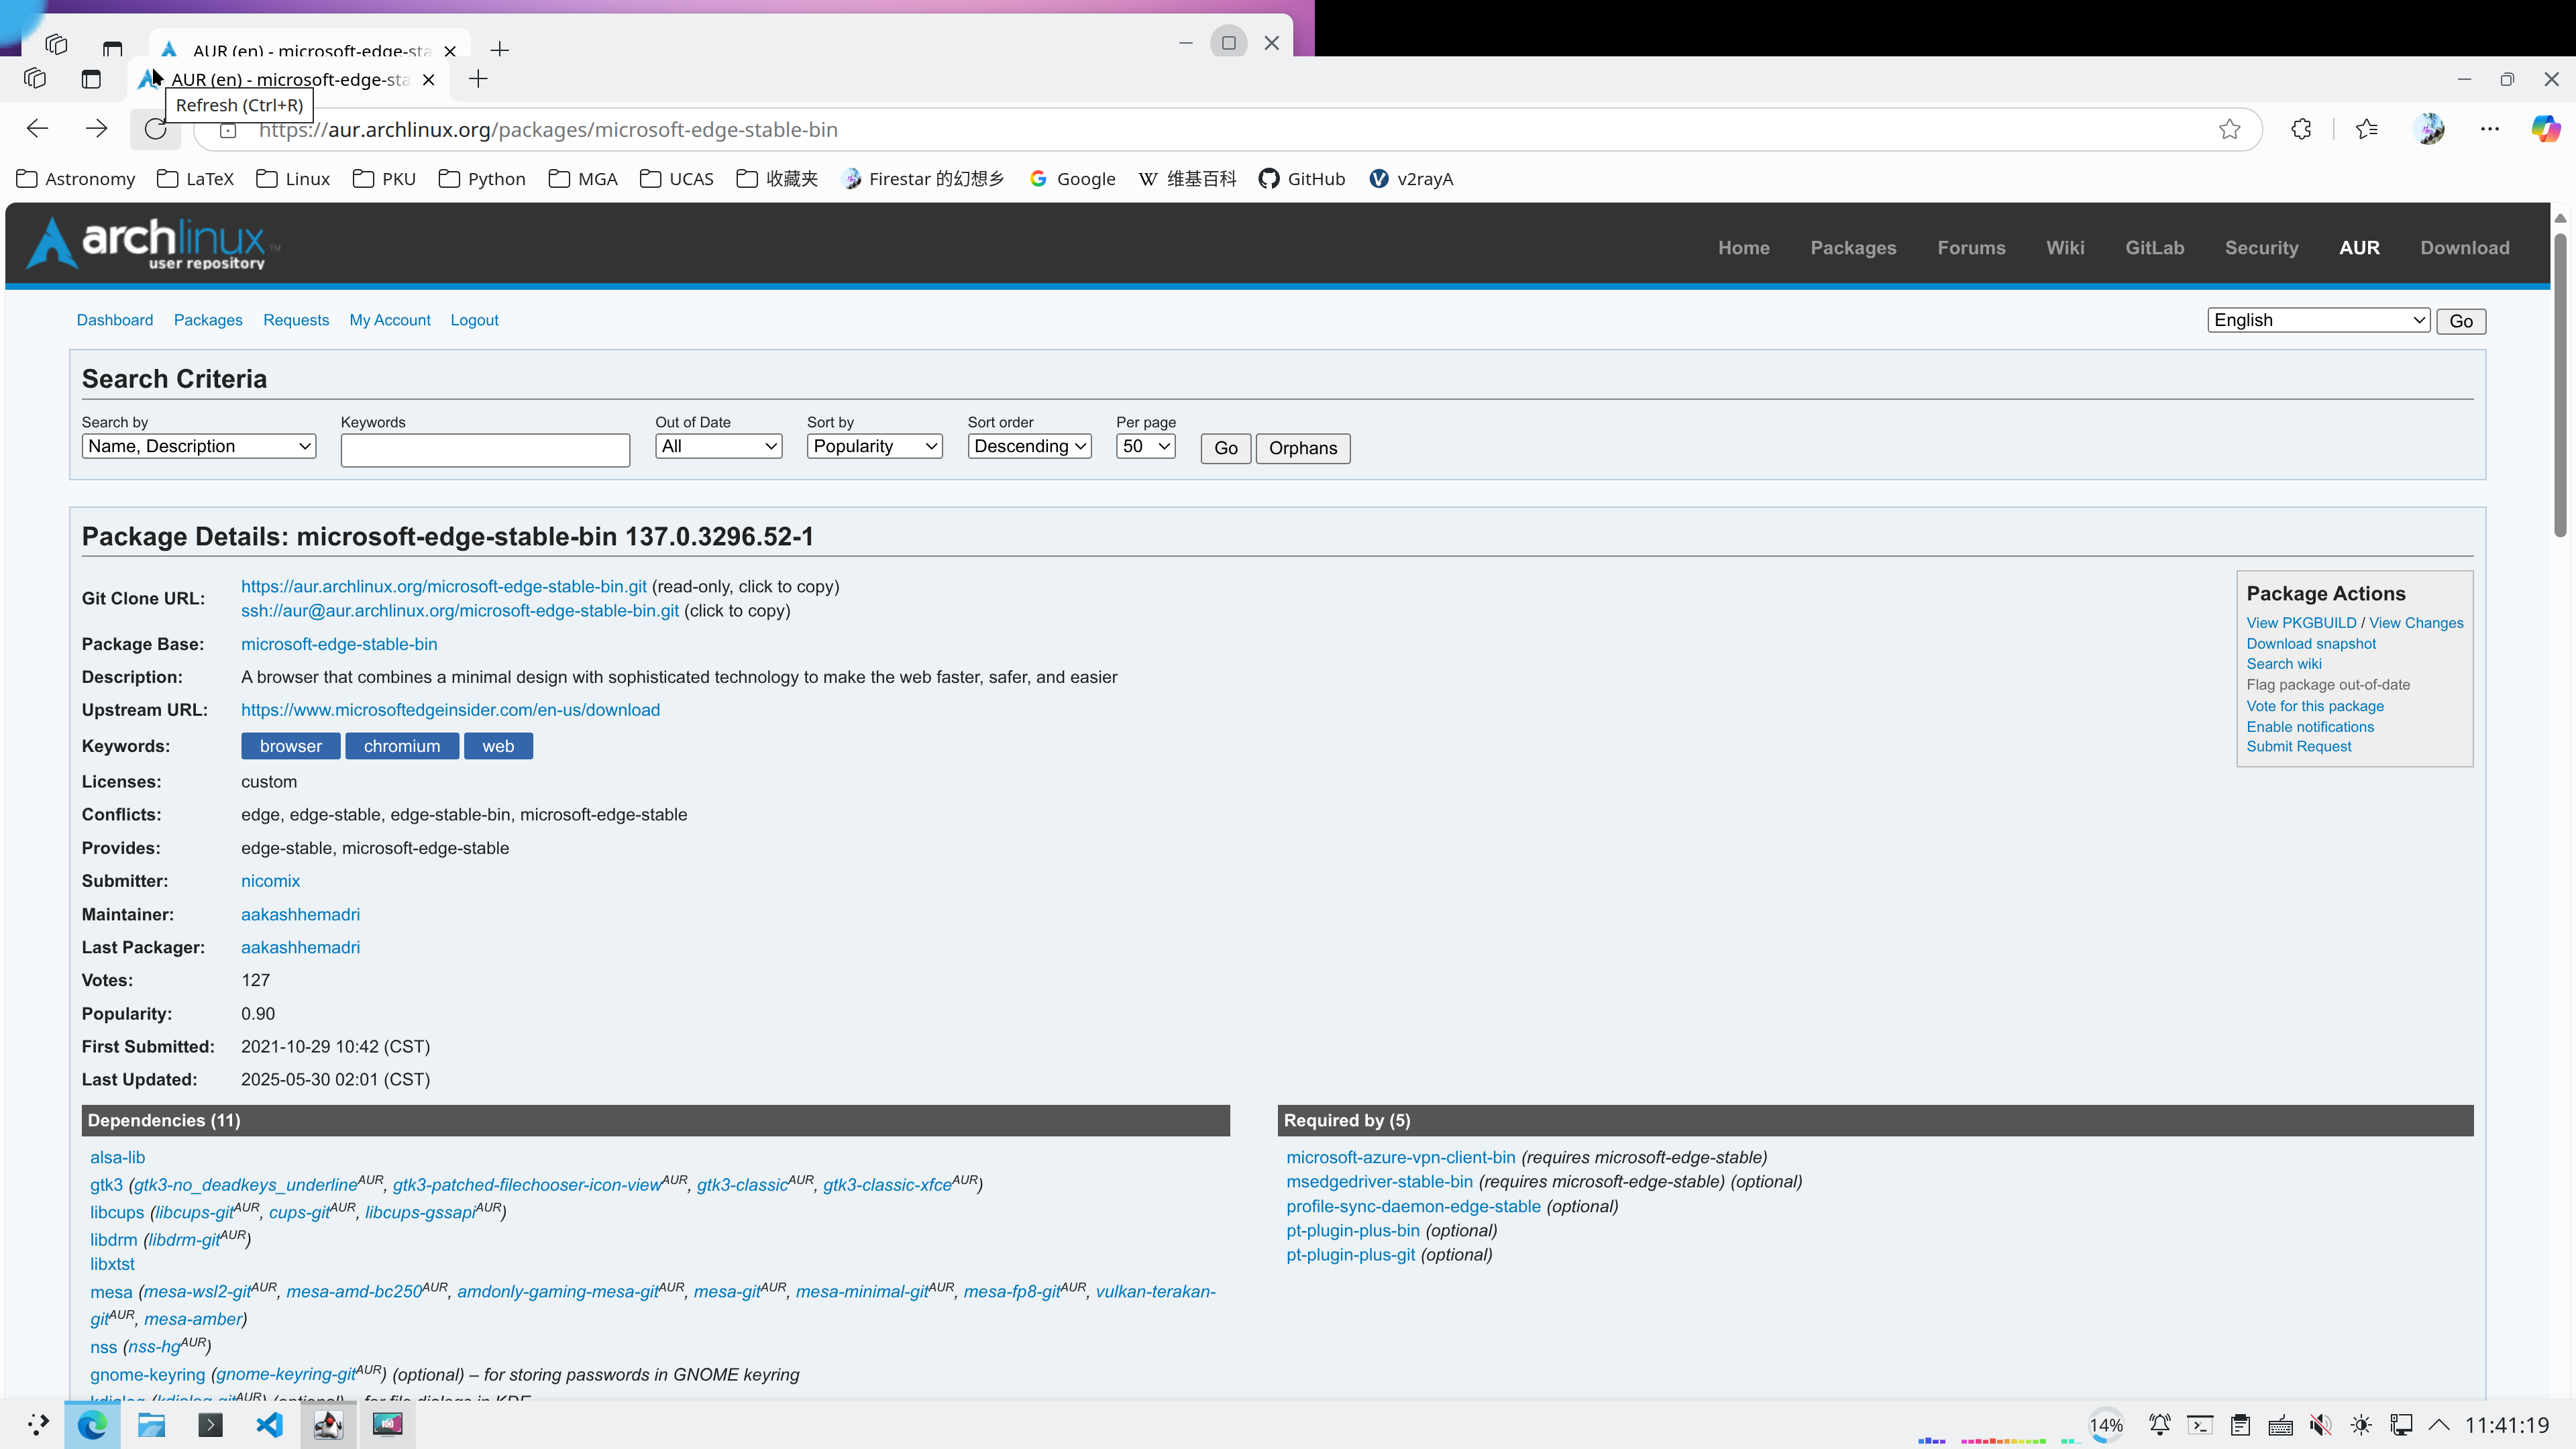Click the browser Back arrow
Viewport: 2576px width, 1449px height.
pos(38,129)
